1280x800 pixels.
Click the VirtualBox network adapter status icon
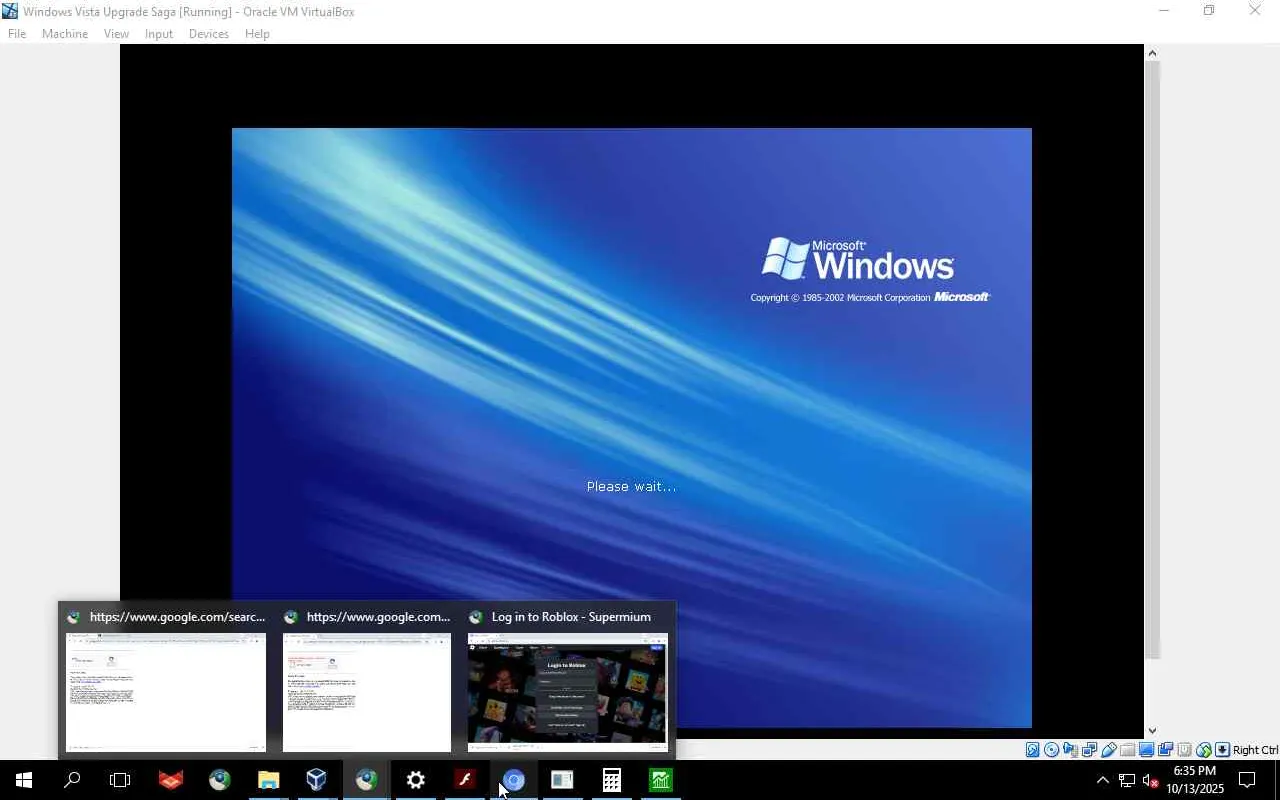pyautogui.click(x=1089, y=750)
